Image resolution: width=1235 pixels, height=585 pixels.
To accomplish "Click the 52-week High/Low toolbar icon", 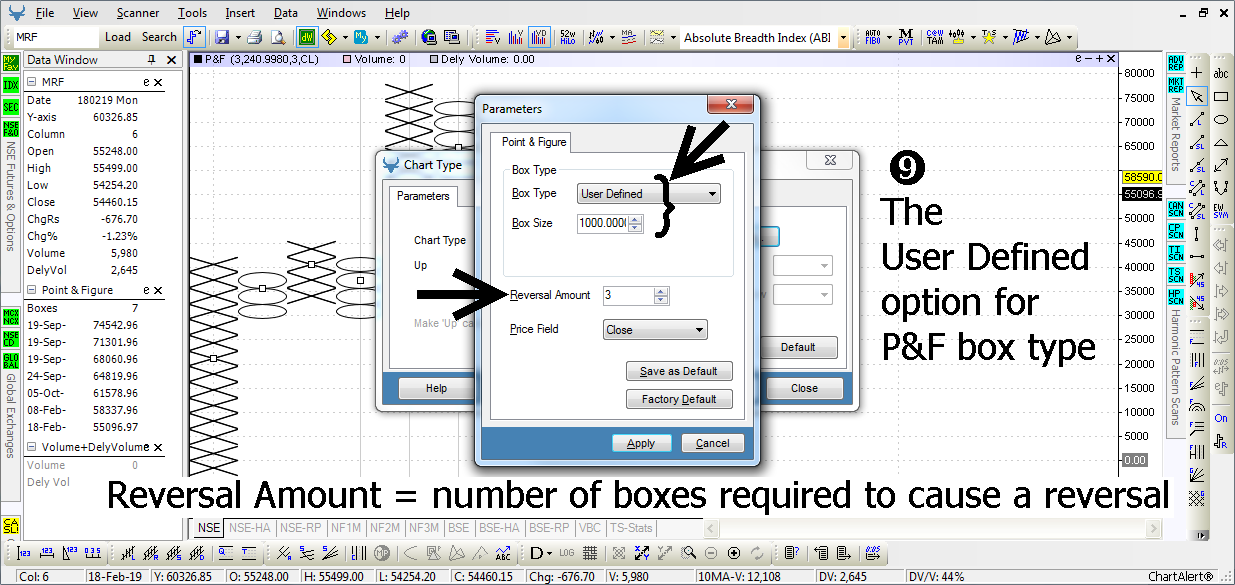I will pyautogui.click(x=568, y=37).
